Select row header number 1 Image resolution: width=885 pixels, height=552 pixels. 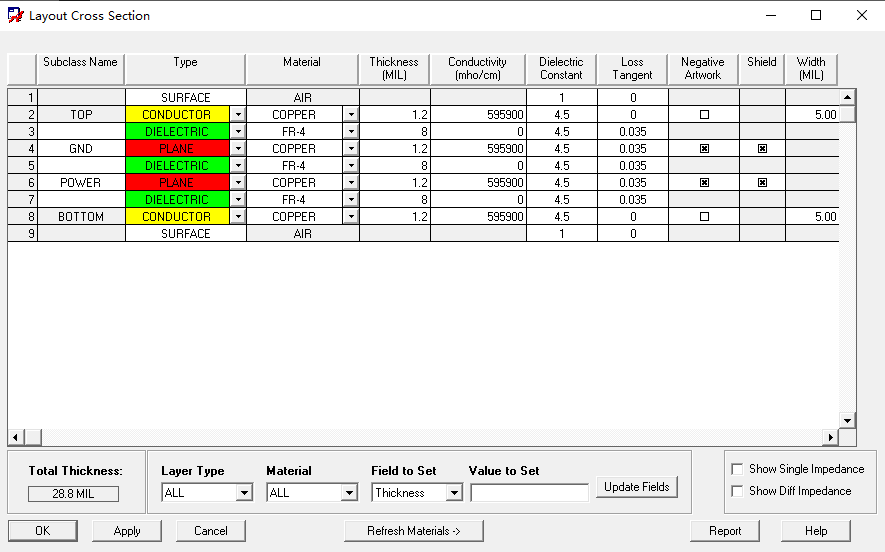[23, 98]
